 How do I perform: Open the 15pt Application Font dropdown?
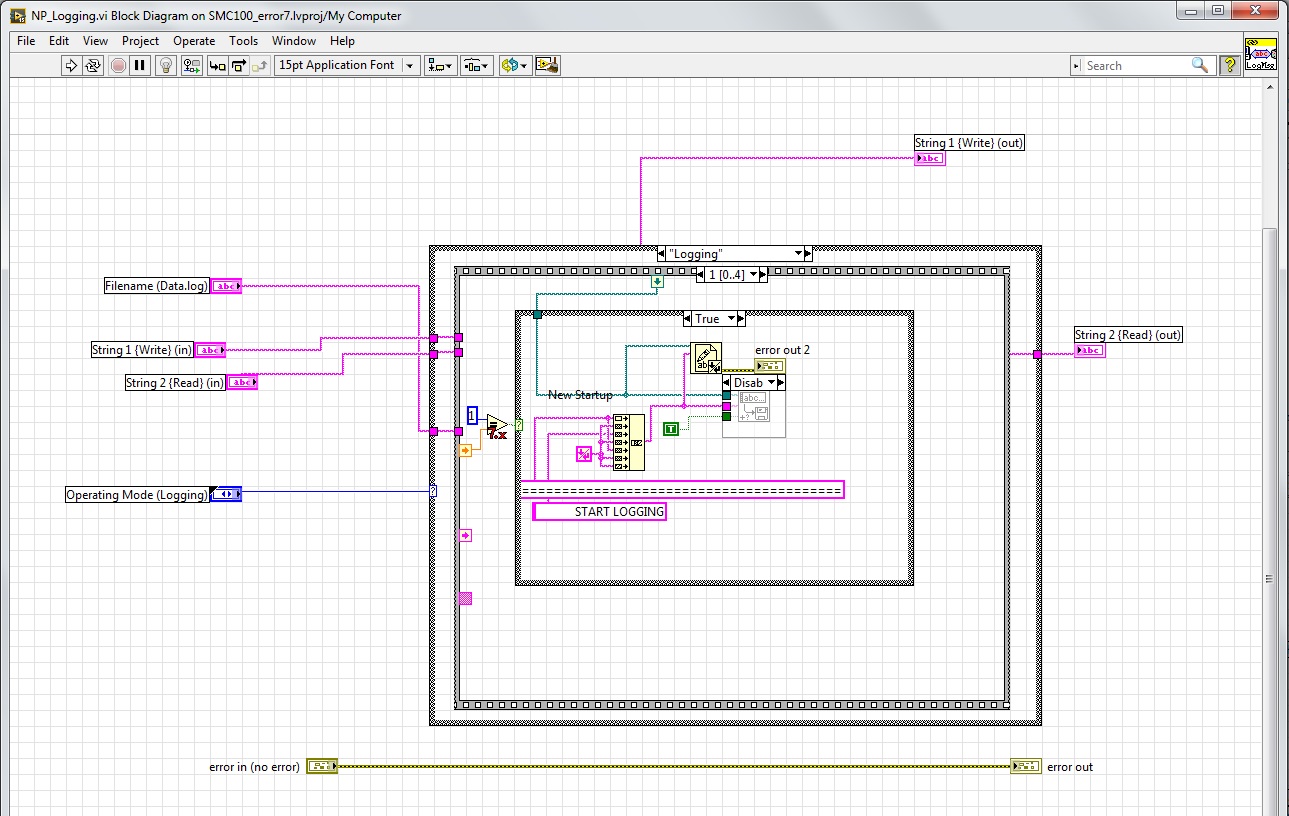[x=347, y=65]
